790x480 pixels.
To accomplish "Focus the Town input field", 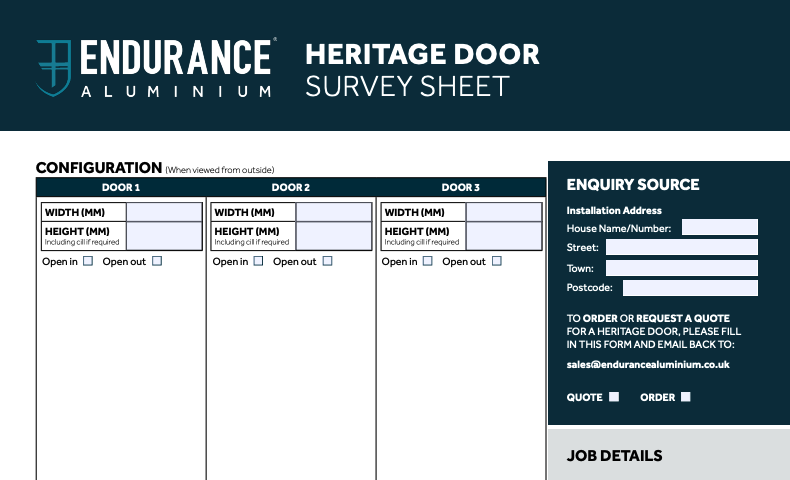I will coord(681,268).
